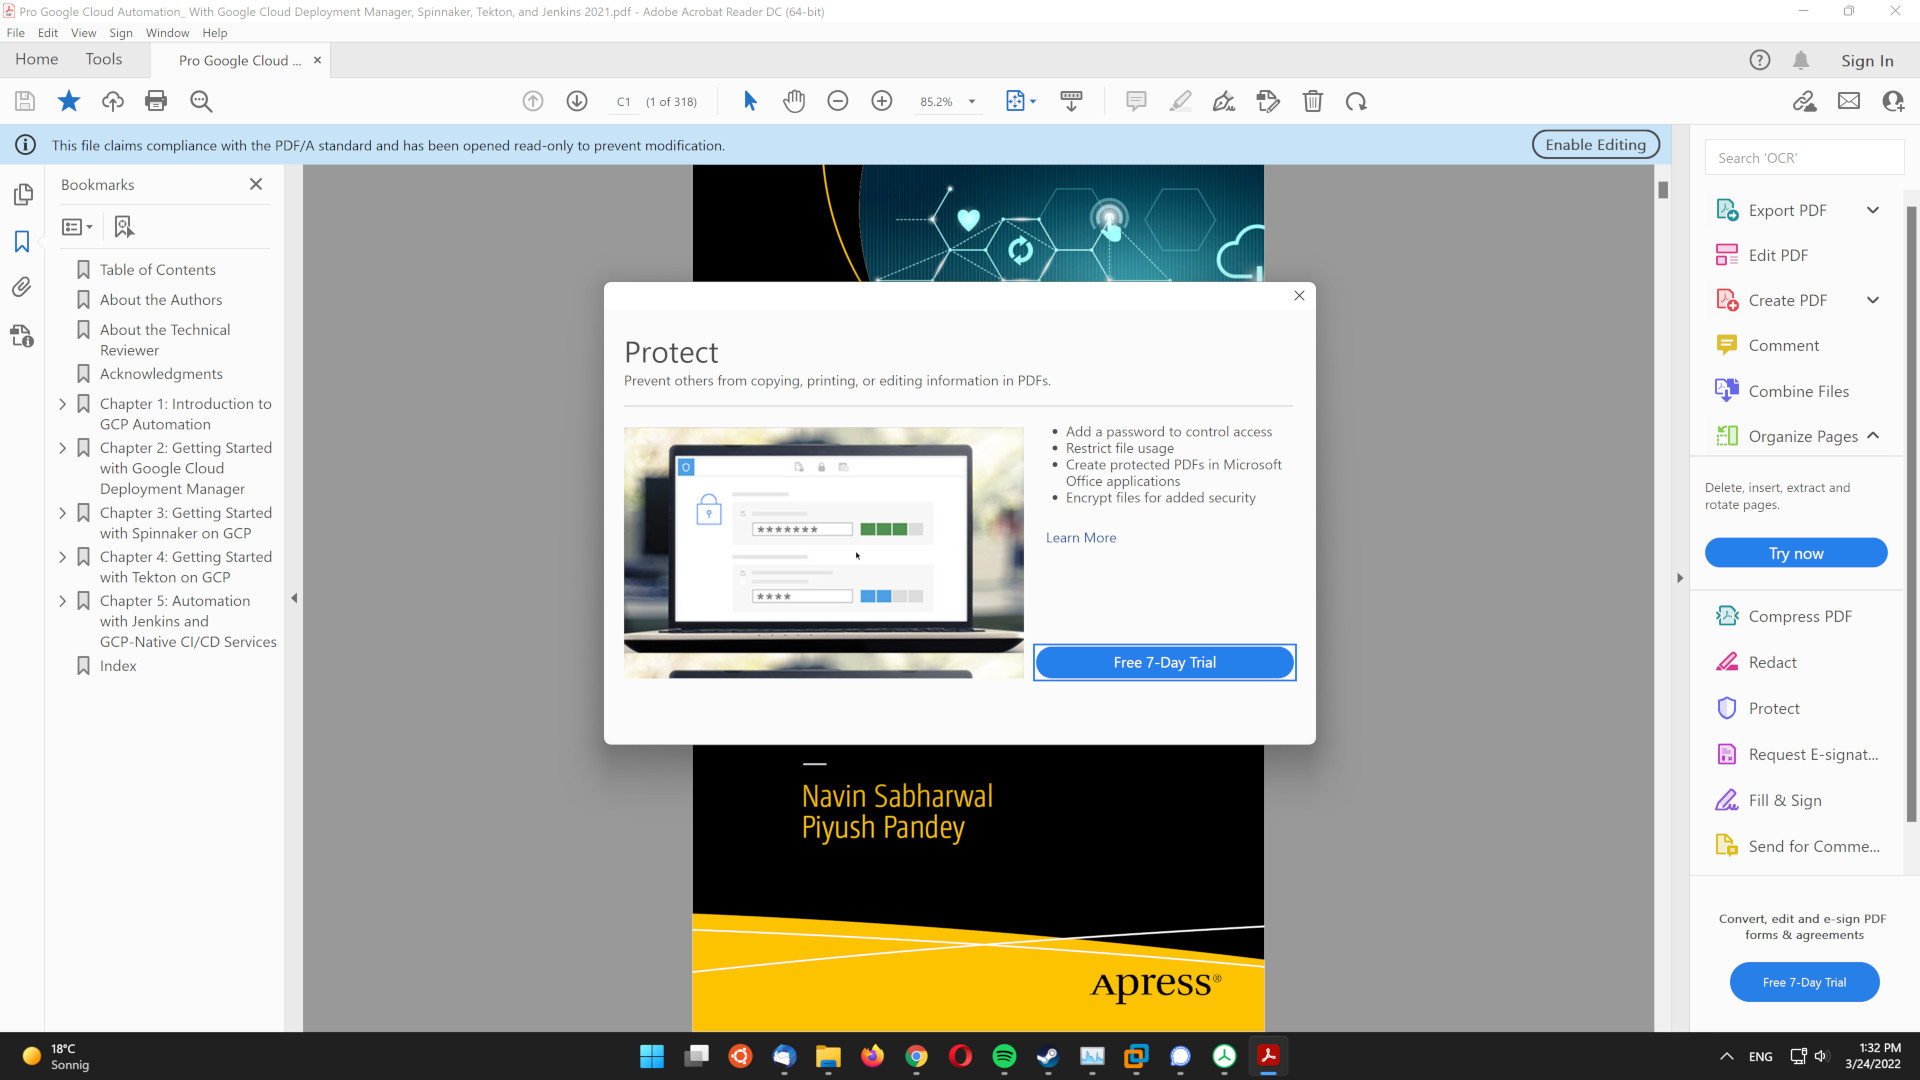Click the Find text magnifier icon

pos(201,101)
